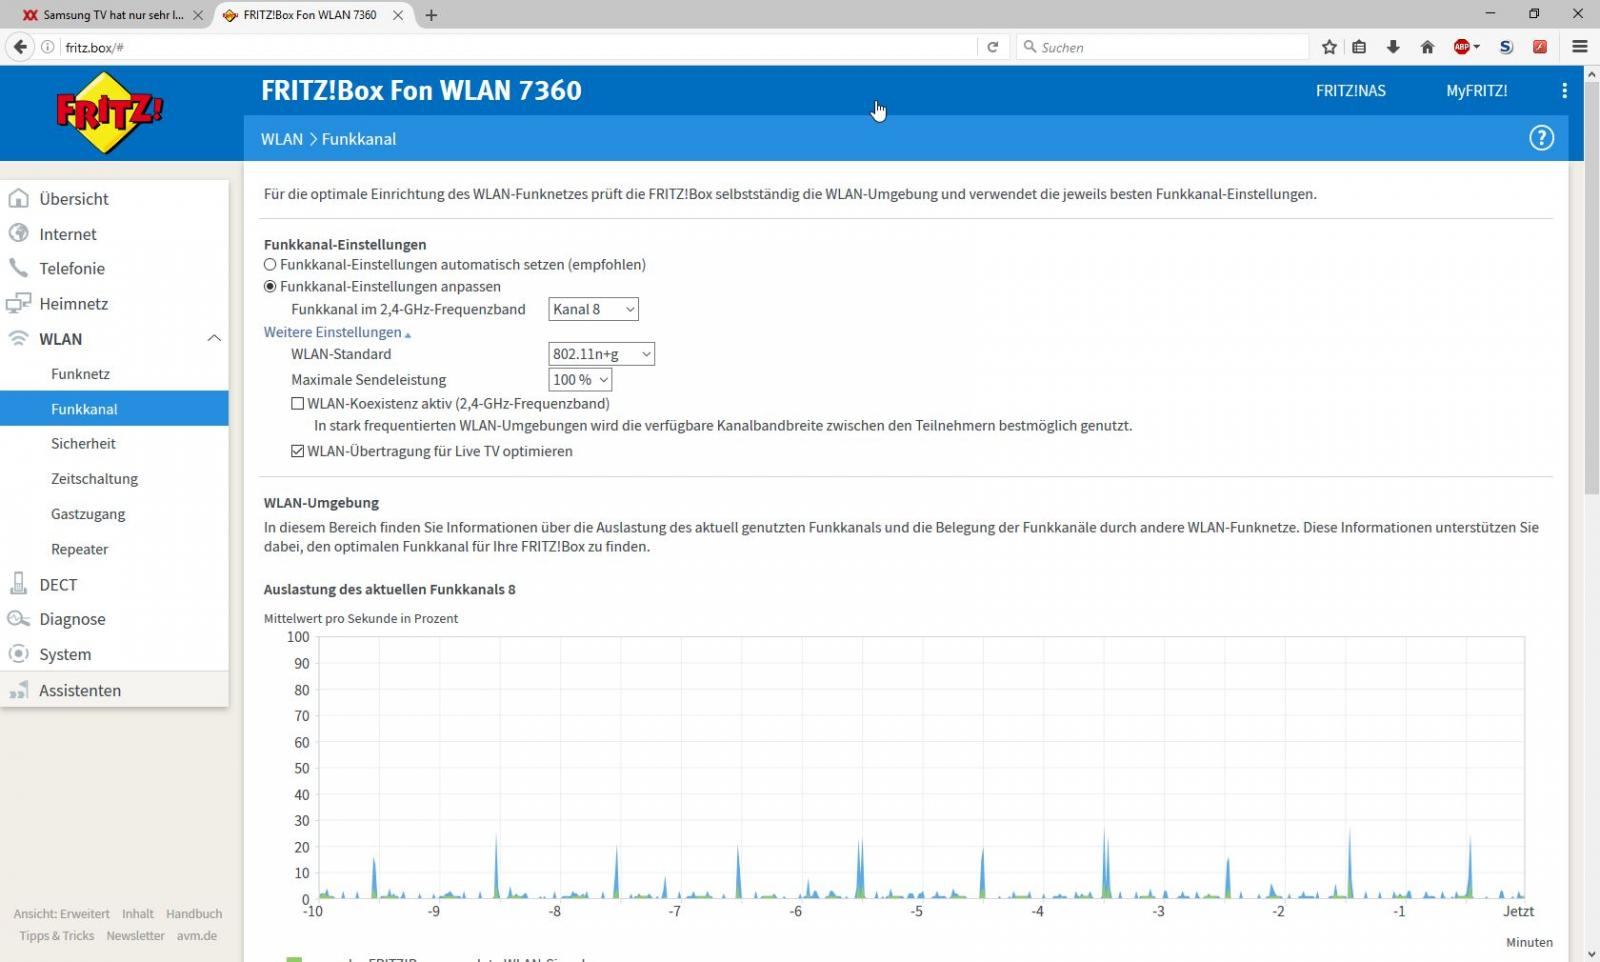This screenshot has width=1600, height=962.
Task: Select Funkkanal-Einstellungen anpassen radio button
Action: click(270, 286)
